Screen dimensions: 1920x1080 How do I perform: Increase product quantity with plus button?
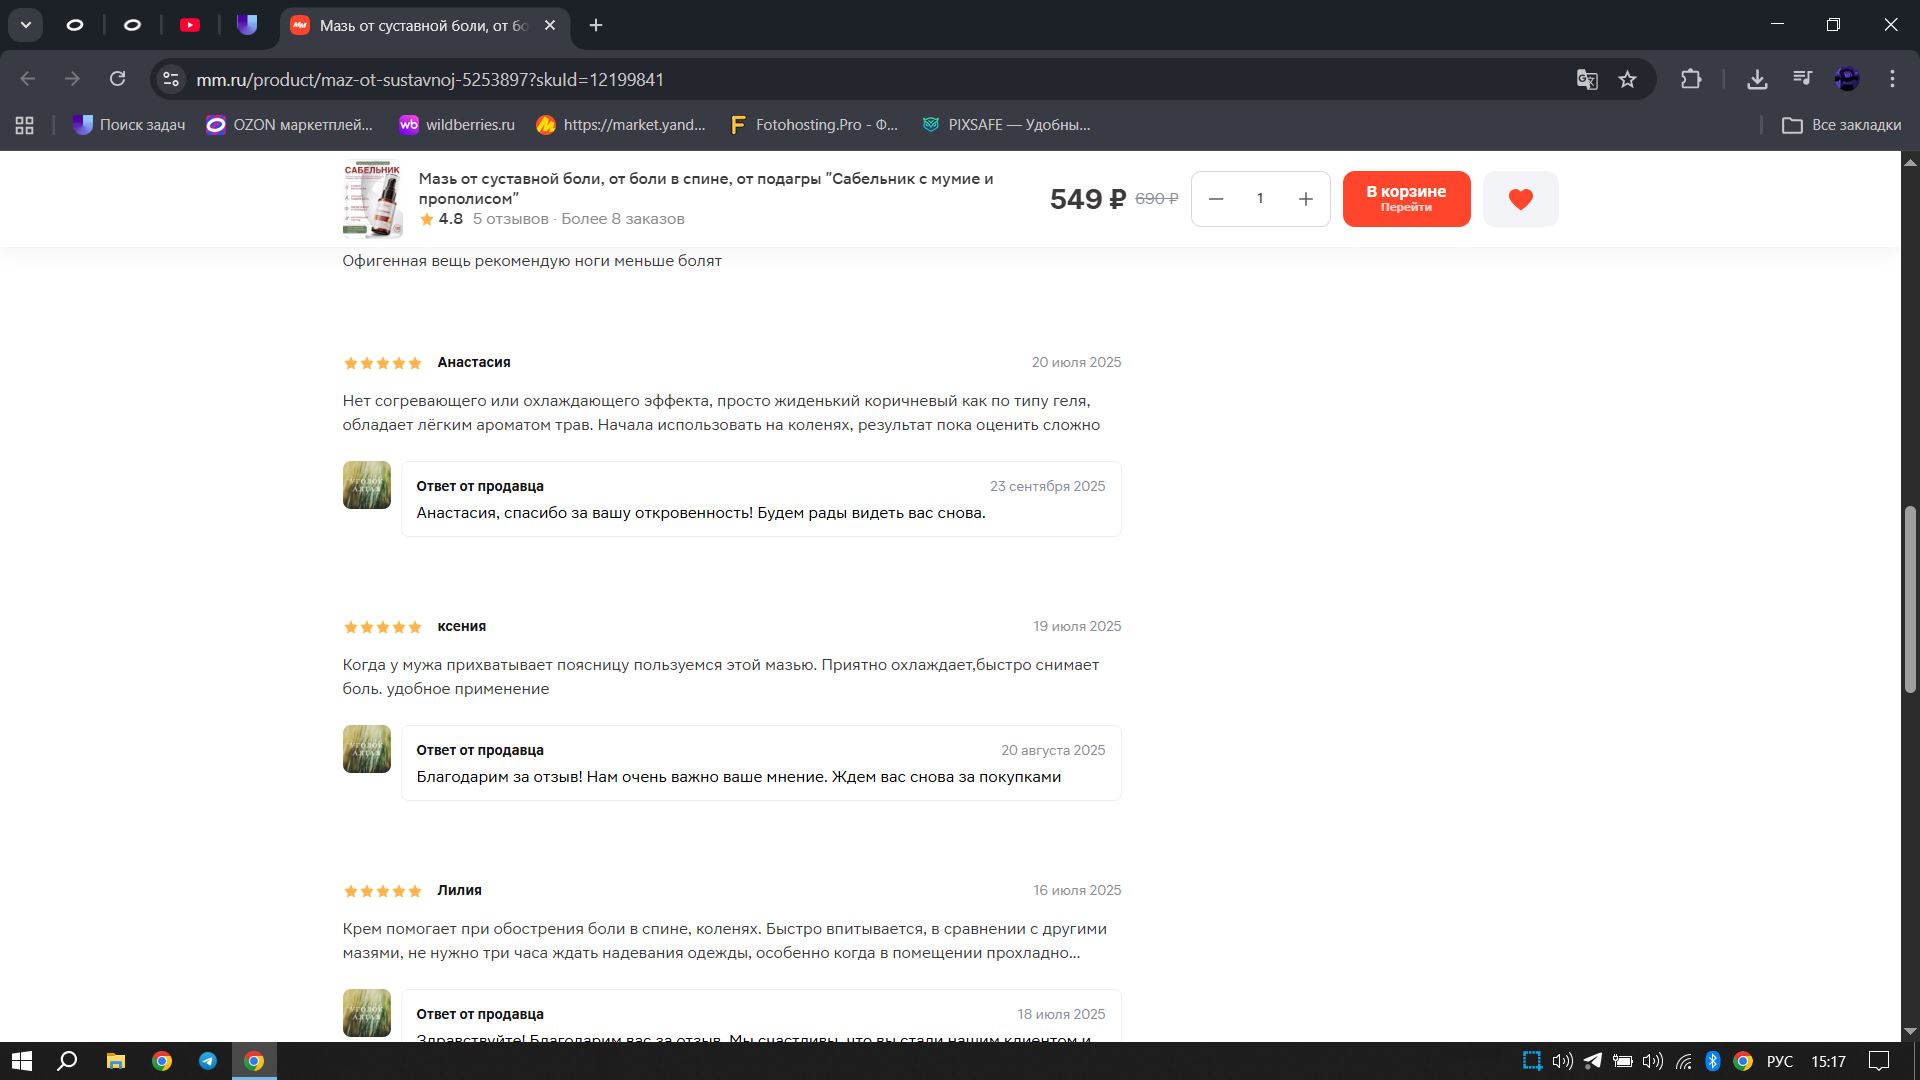coord(1305,199)
